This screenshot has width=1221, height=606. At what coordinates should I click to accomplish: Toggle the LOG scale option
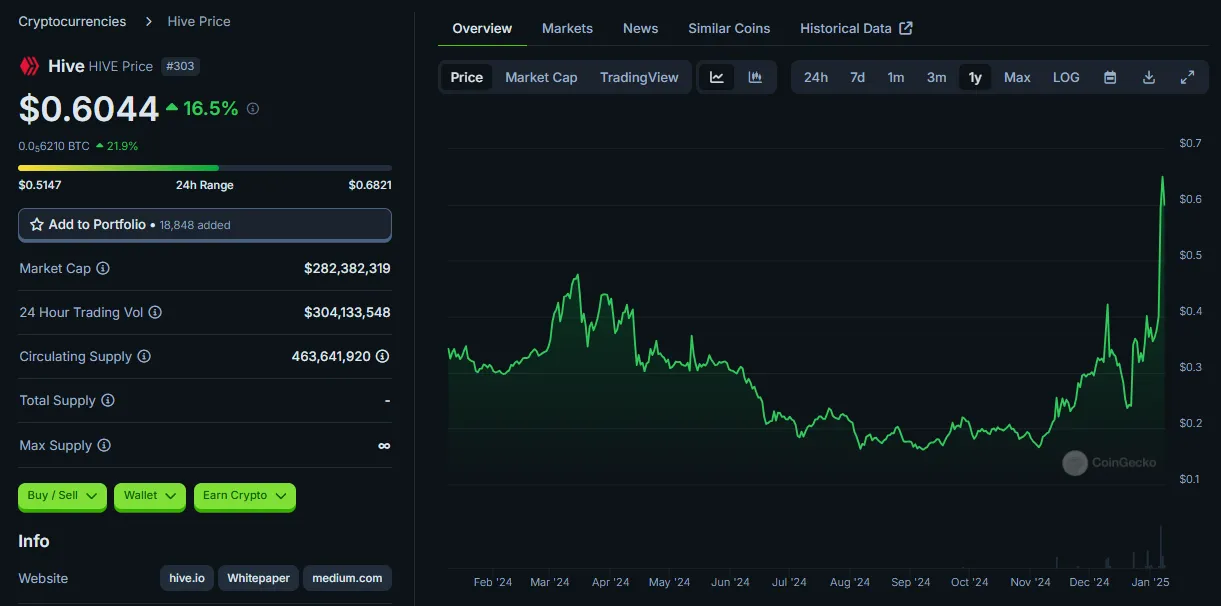pyautogui.click(x=1066, y=77)
